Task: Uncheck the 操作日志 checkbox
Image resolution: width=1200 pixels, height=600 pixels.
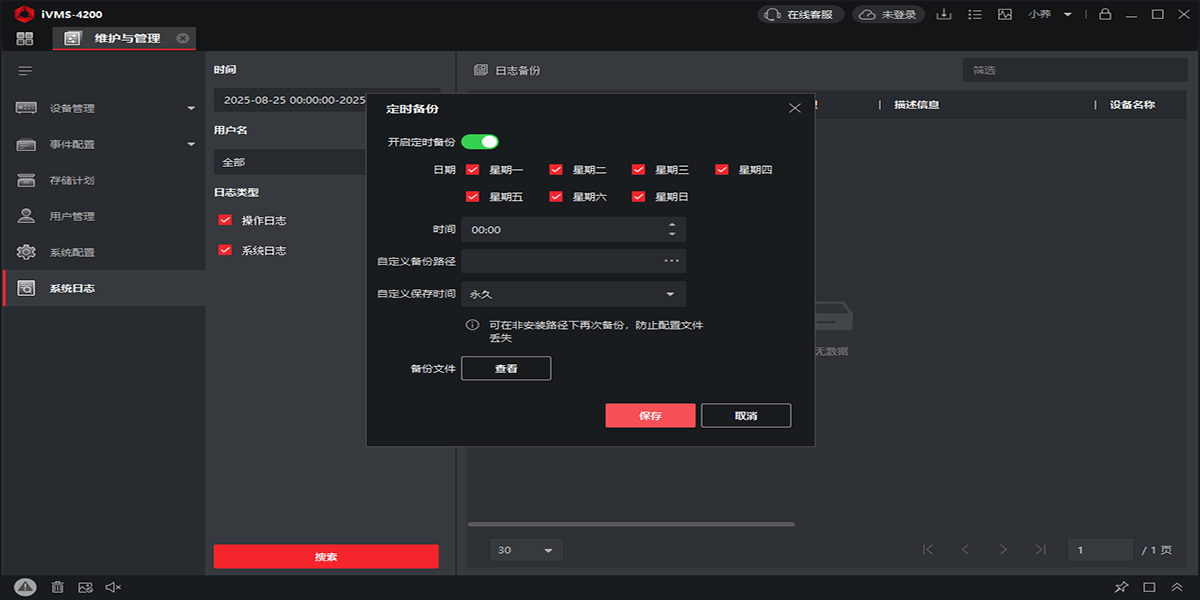Action: click(225, 220)
